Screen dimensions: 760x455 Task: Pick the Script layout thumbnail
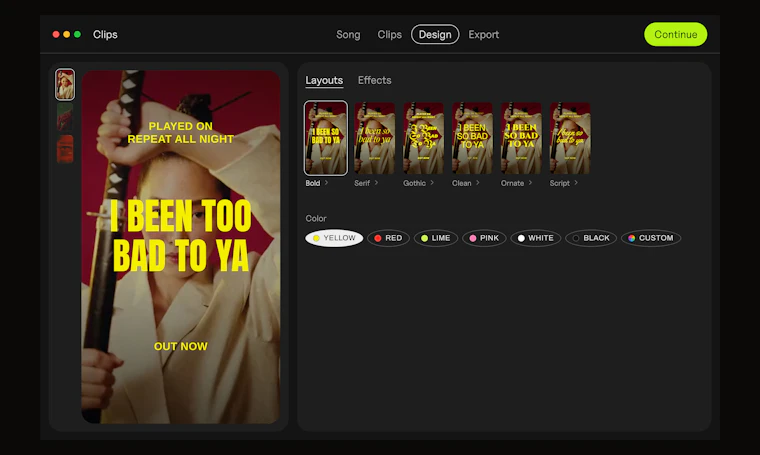[x=570, y=138]
